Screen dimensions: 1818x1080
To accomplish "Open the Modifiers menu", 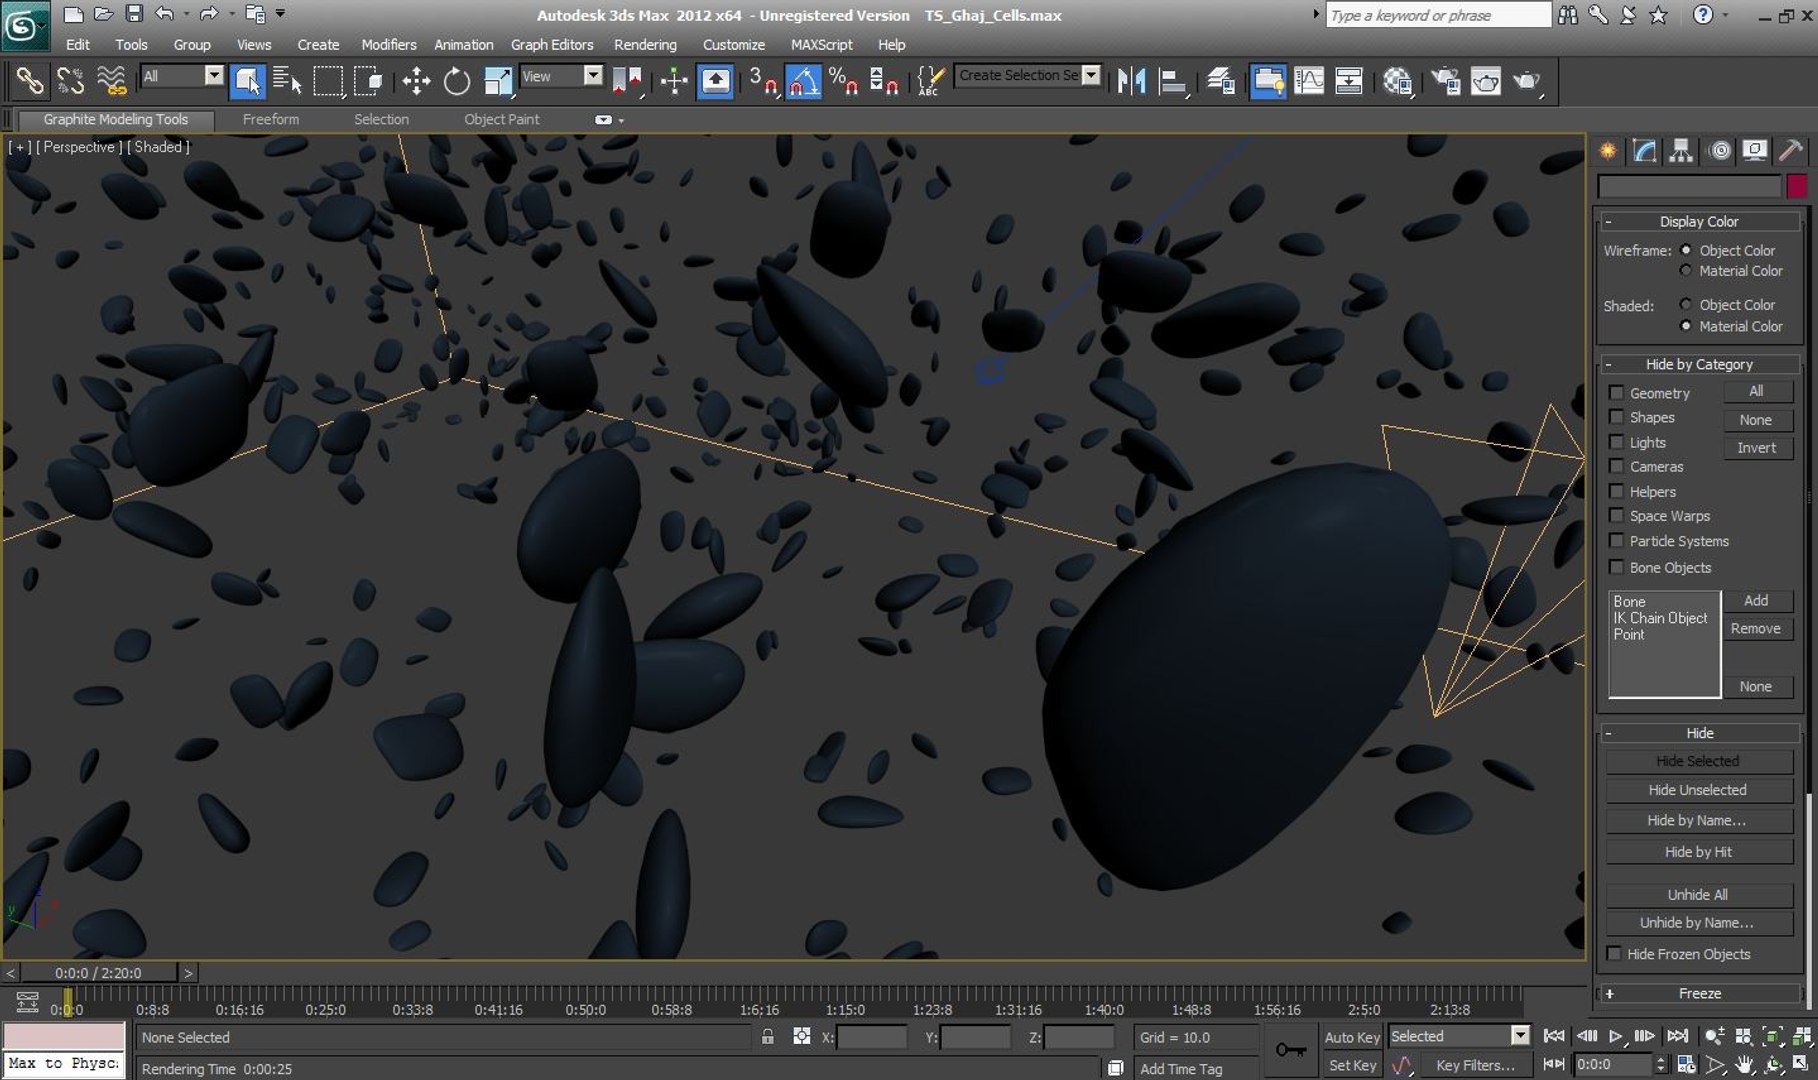I will point(389,44).
